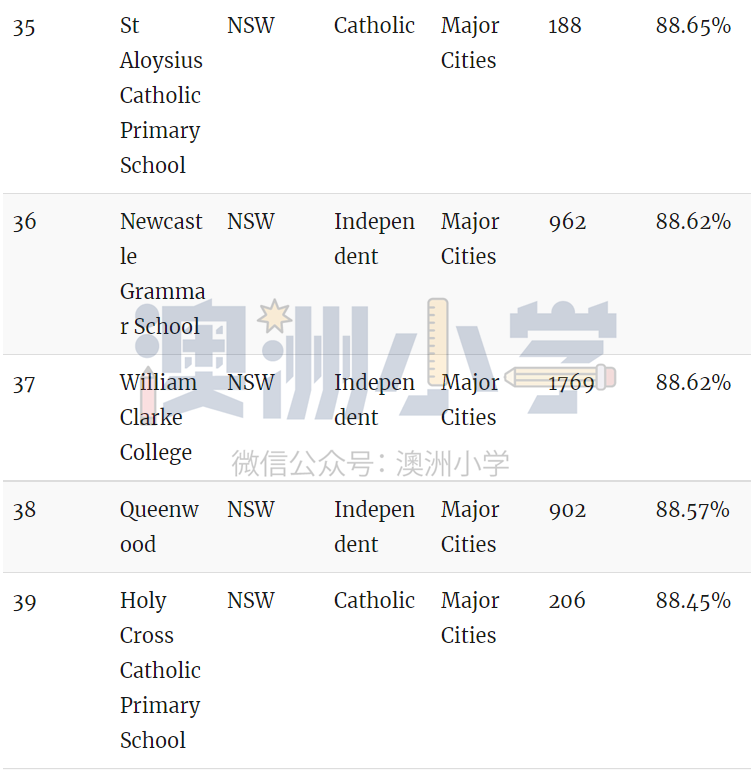The image size is (751, 770).
Task: Select Holy Cross Catholic Primary School name
Action: pyautogui.click(x=160, y=670)
